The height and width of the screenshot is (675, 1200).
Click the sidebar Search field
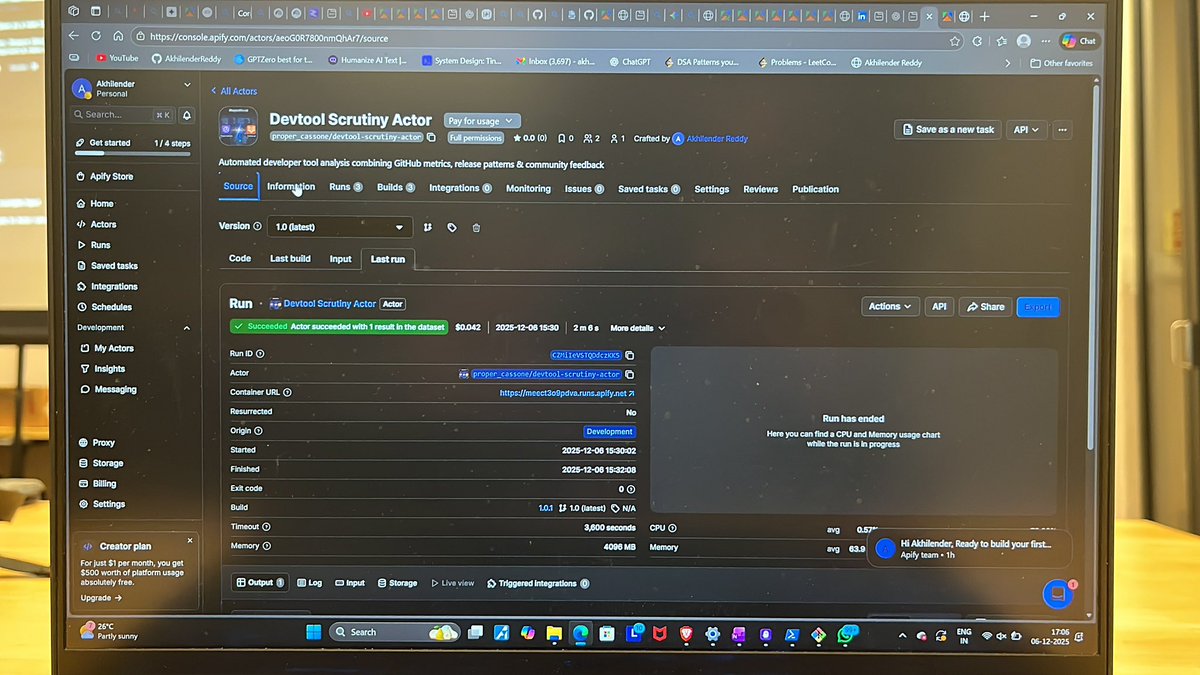pyautogui.click(x=123, y=115)
